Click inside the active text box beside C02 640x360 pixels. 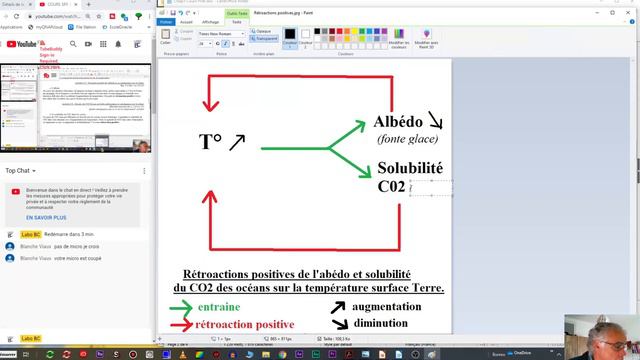tap(431, 188)
